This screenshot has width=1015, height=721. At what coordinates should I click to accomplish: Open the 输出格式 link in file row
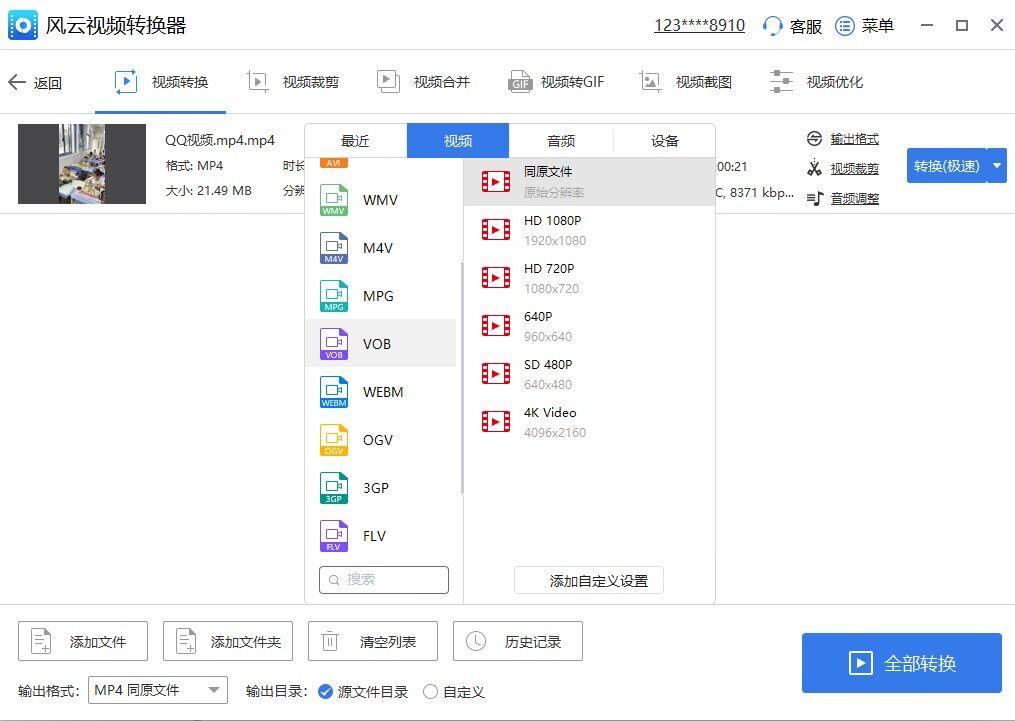(x=854, y=139)
